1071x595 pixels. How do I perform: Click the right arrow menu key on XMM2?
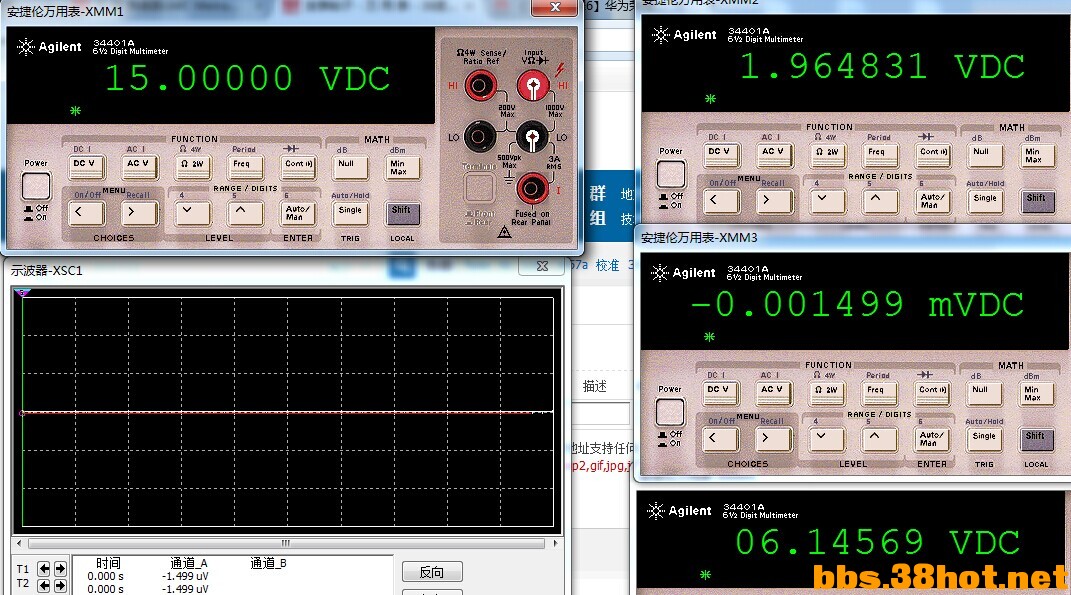tap(774, 201)
